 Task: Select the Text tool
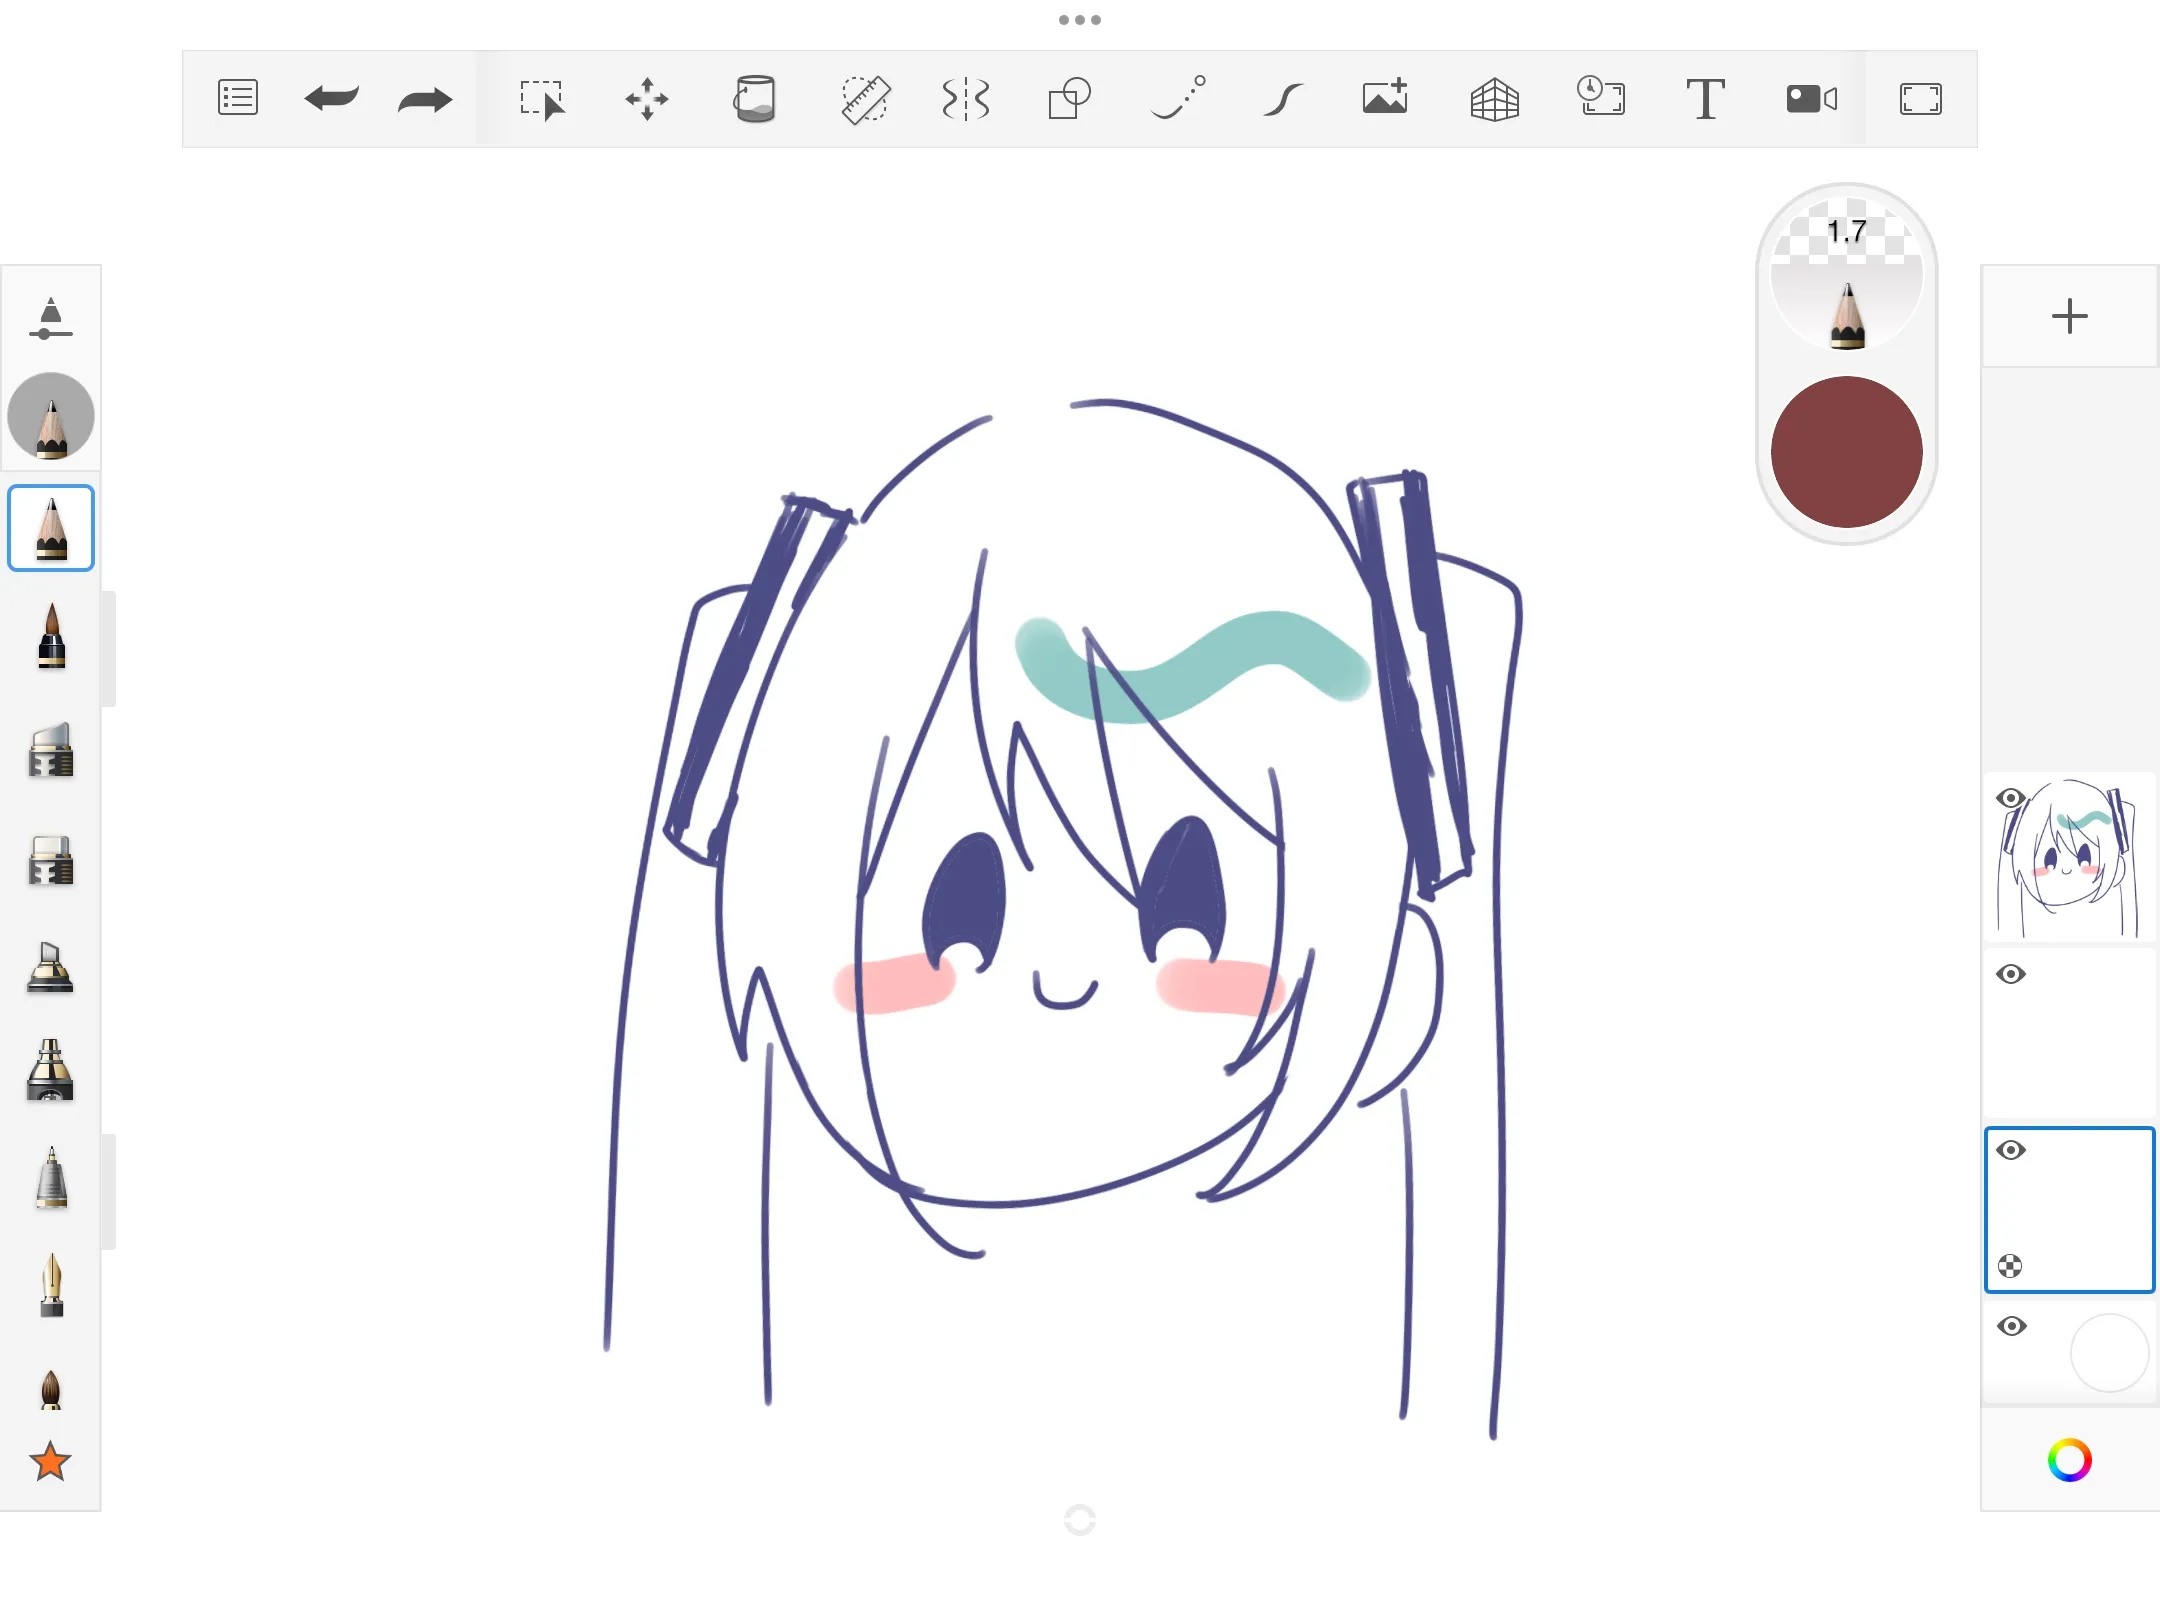coord(1705,99)
